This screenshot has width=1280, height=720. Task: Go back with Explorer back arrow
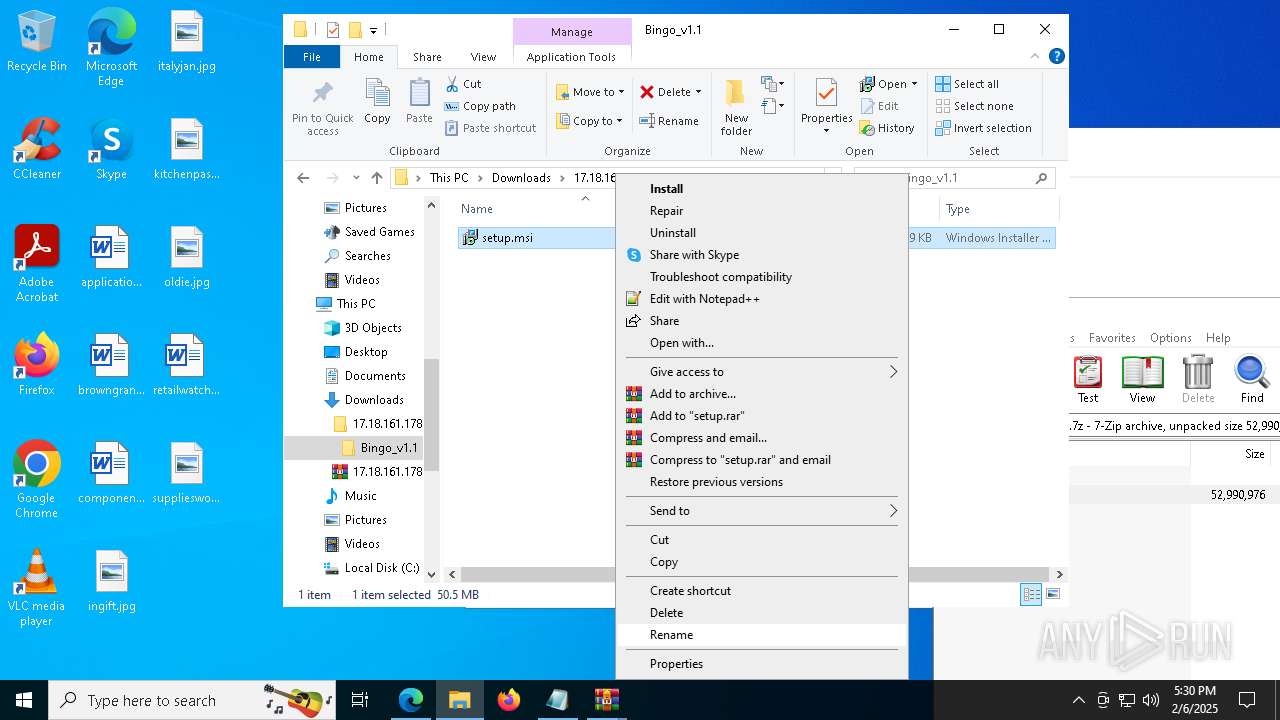pyautogui.click(x=303, y=178)
